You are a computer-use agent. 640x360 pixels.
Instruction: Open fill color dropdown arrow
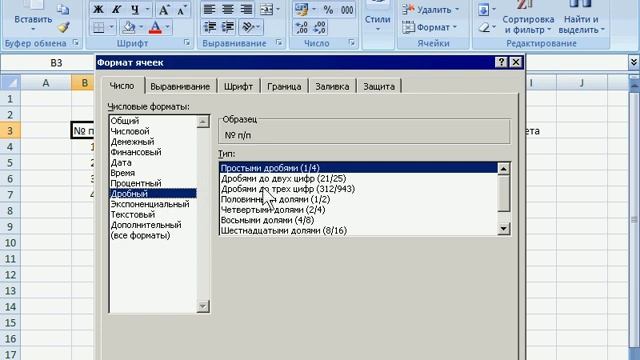[141, 27]
